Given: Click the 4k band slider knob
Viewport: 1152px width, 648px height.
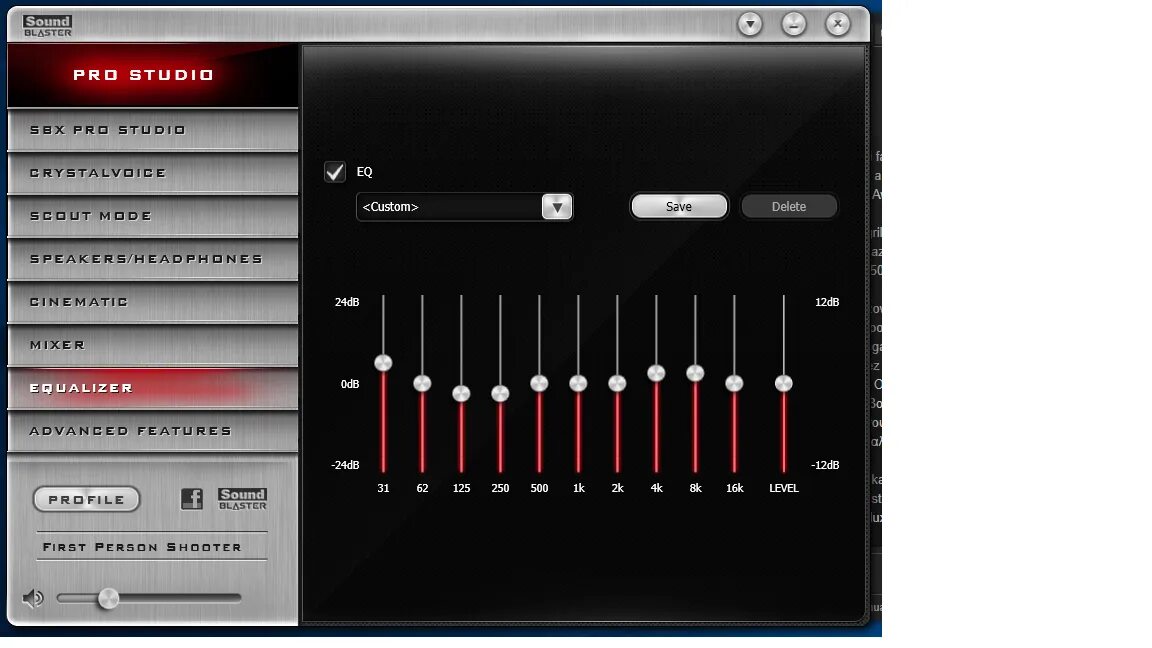Looking at the screenshot, I should point(656,373).
